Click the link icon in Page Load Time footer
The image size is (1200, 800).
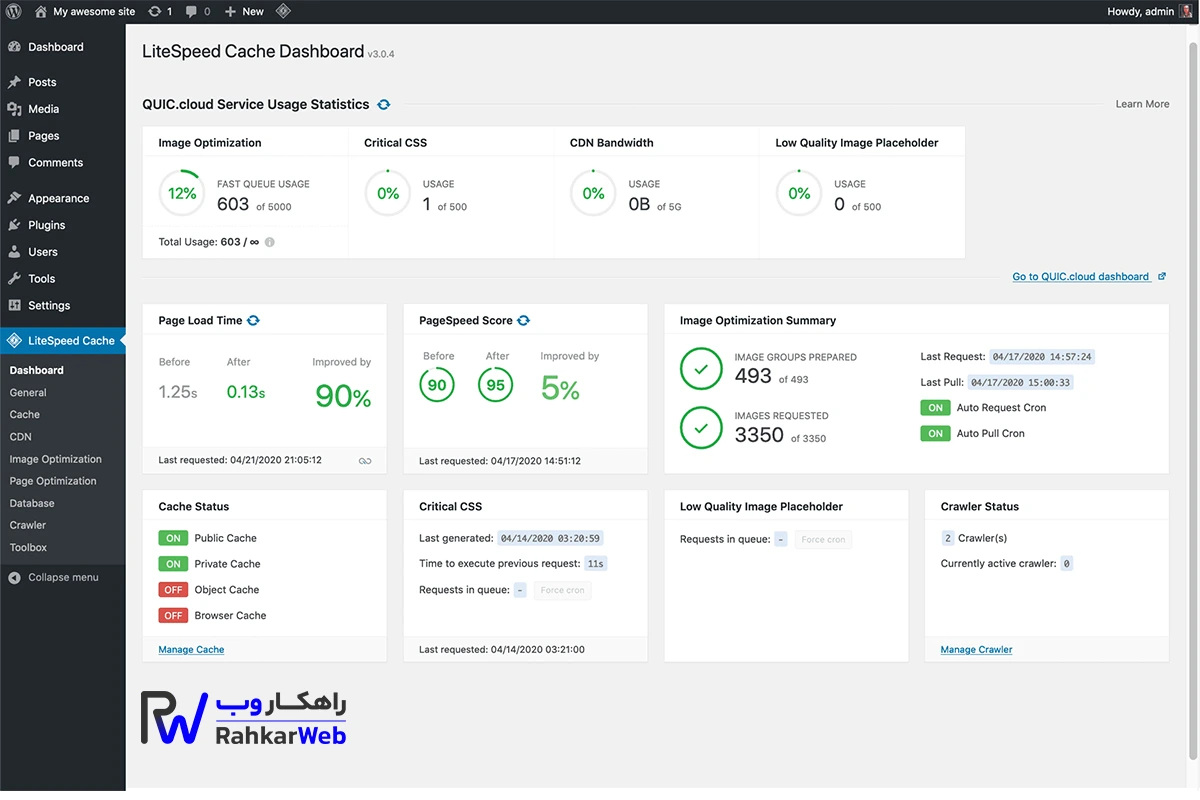[365, 461]
